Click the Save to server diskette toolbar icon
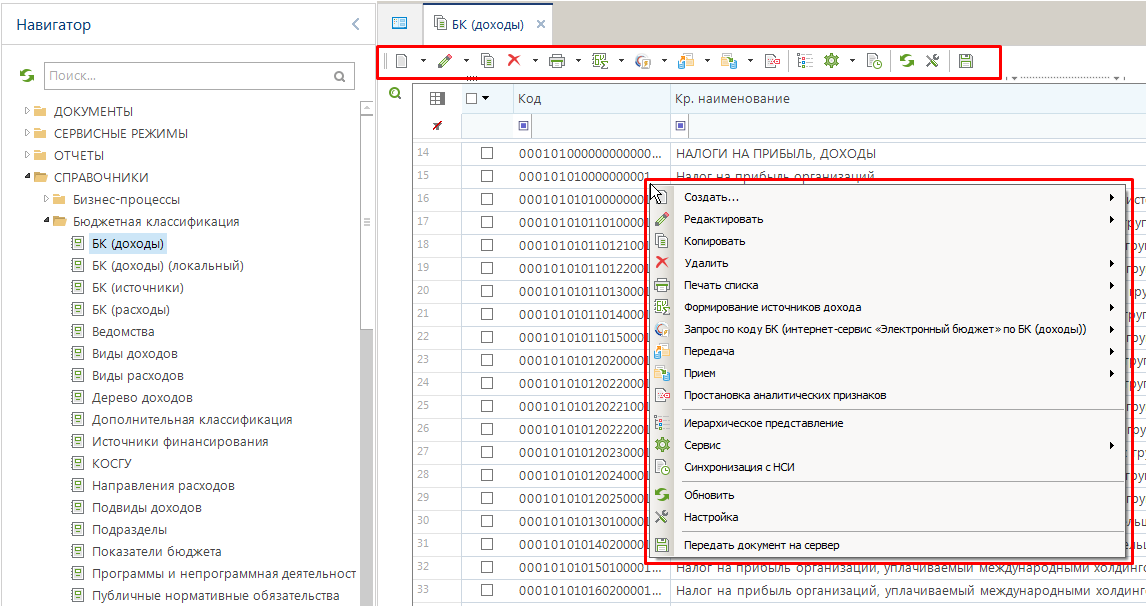The height and width of the screenshot is (606, 1146). tap(965, 61)
